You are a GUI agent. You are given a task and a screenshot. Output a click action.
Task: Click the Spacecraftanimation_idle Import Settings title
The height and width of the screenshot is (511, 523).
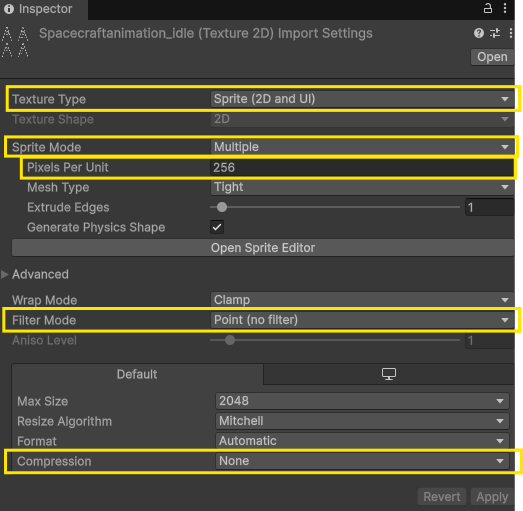point(205,33)
